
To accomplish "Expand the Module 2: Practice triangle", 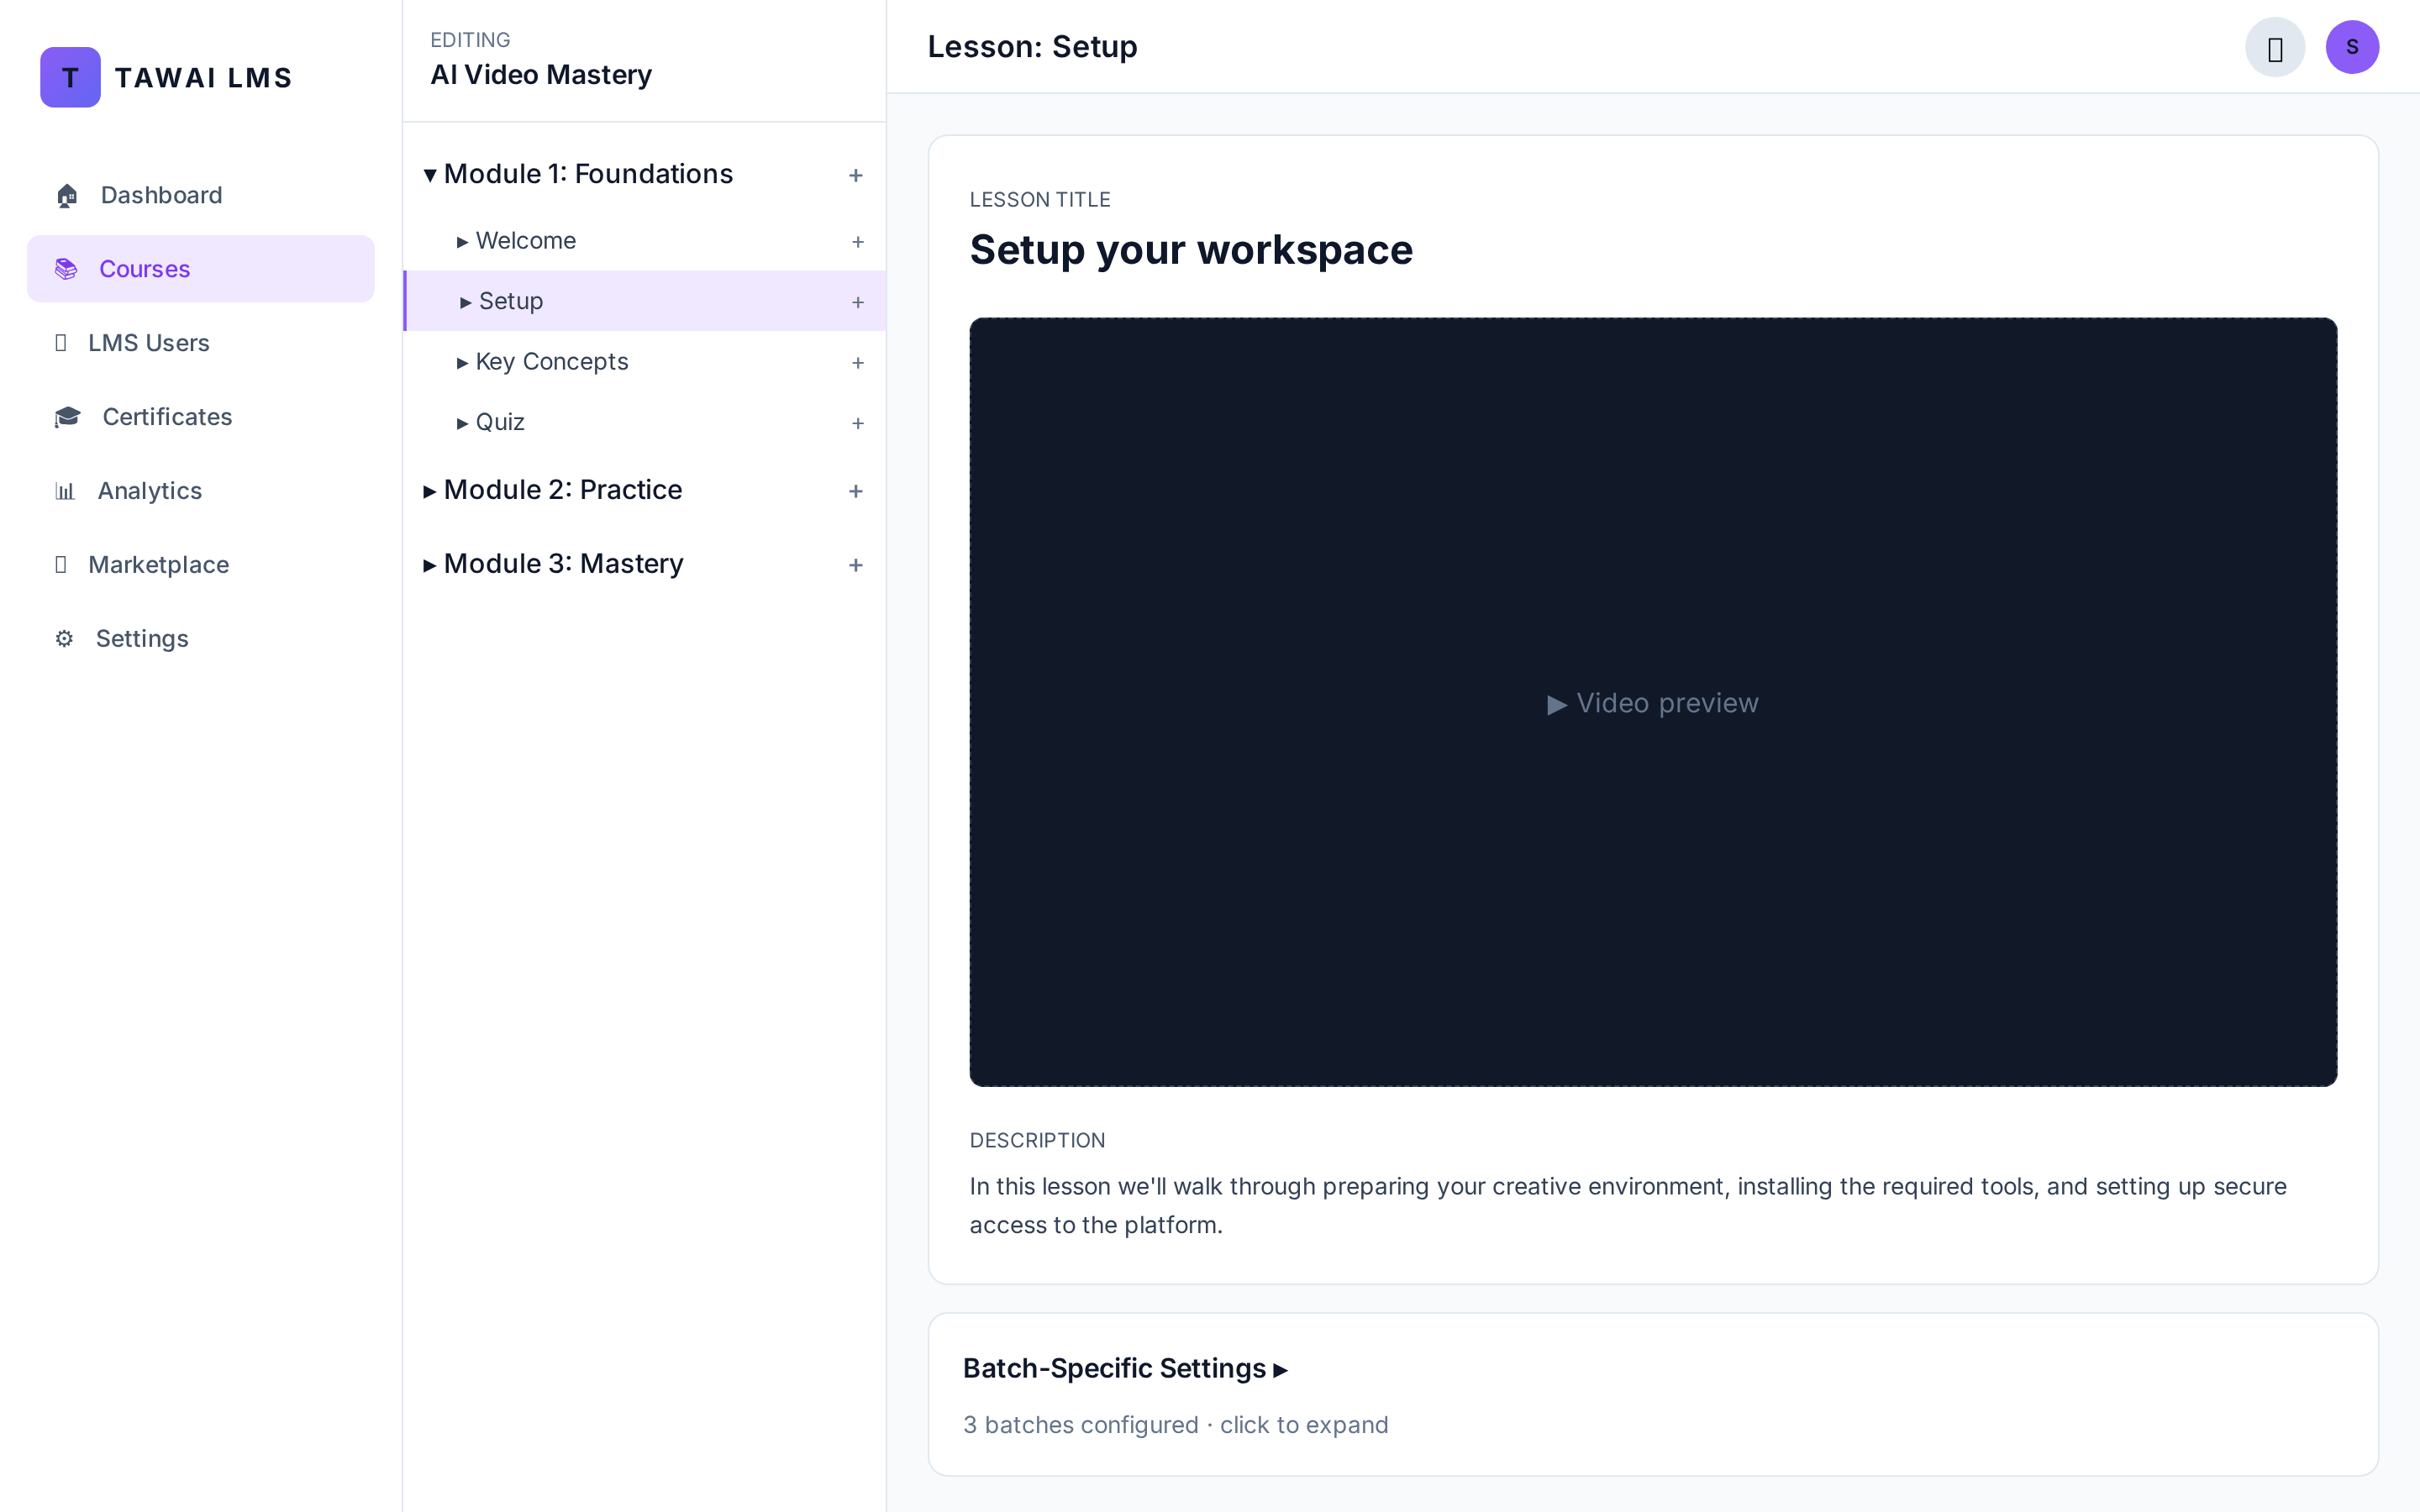I will pyautogui.click(x=430, y=491).
